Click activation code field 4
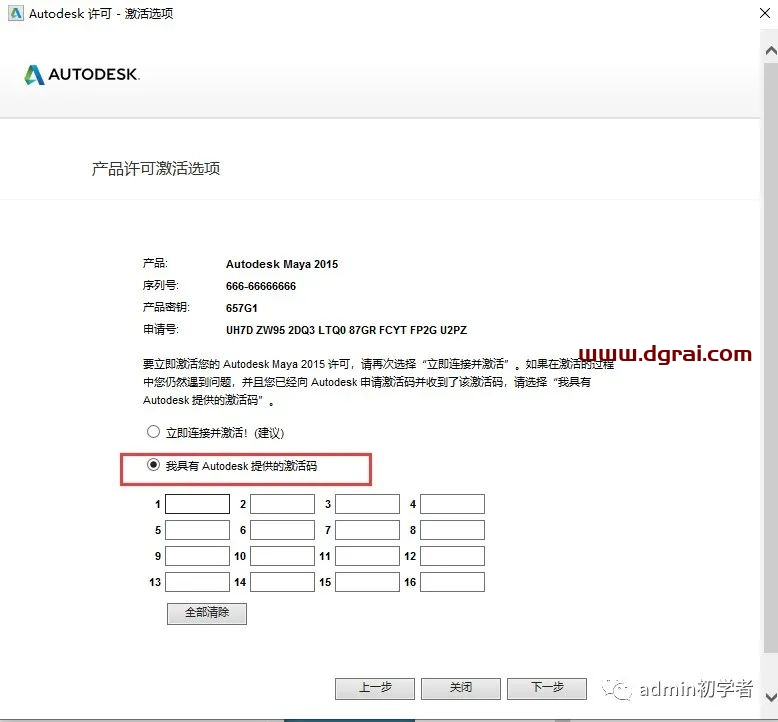Image resolution: width=778 pixels, height=722 pixels. (x=453, y=504)
